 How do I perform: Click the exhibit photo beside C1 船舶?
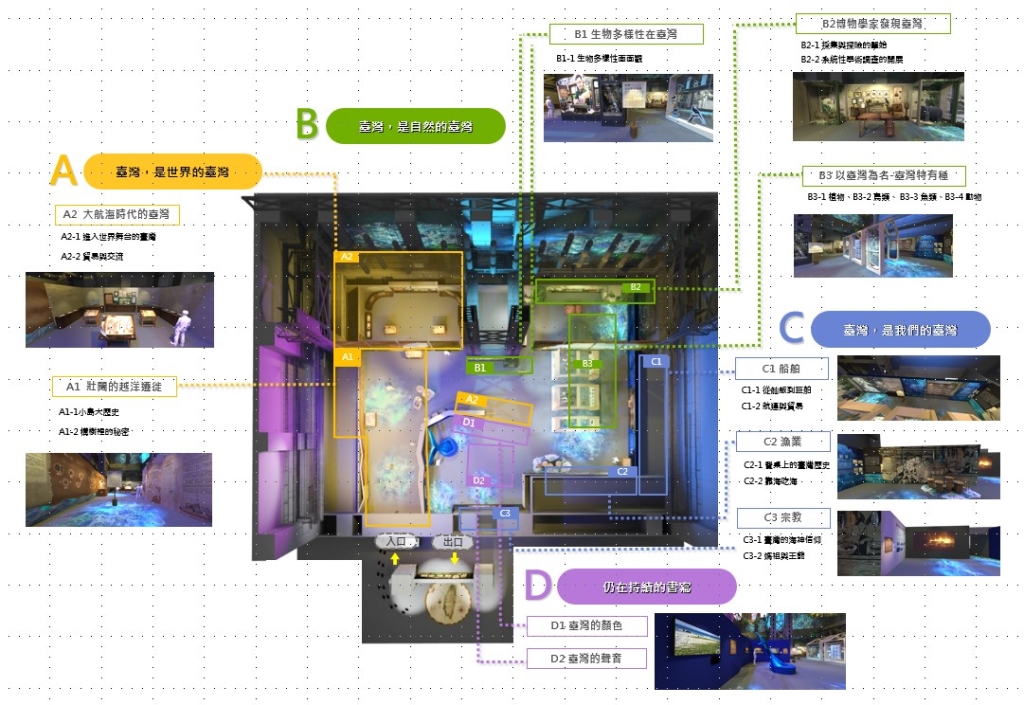[917, 387]
